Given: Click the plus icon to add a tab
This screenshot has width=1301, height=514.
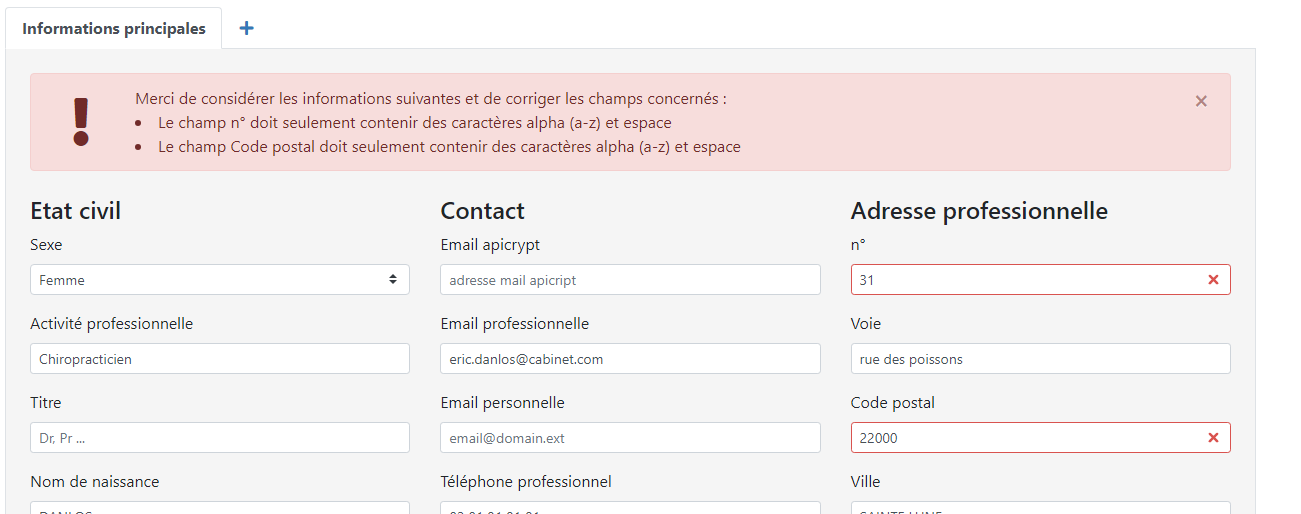Looking at the screenshot, I should coord(246,28).
